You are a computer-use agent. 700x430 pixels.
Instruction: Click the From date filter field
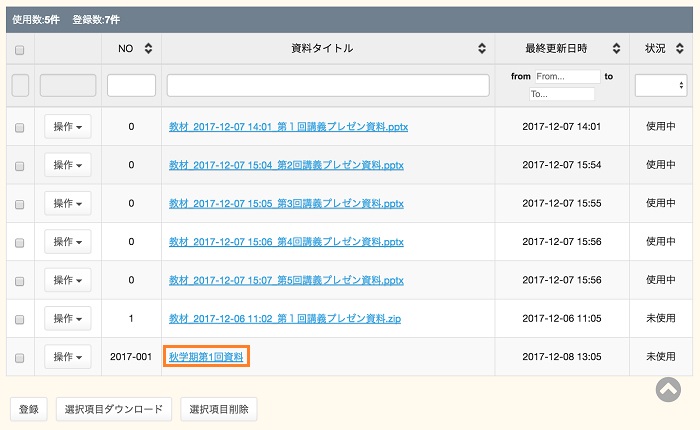tap(566, 76)
